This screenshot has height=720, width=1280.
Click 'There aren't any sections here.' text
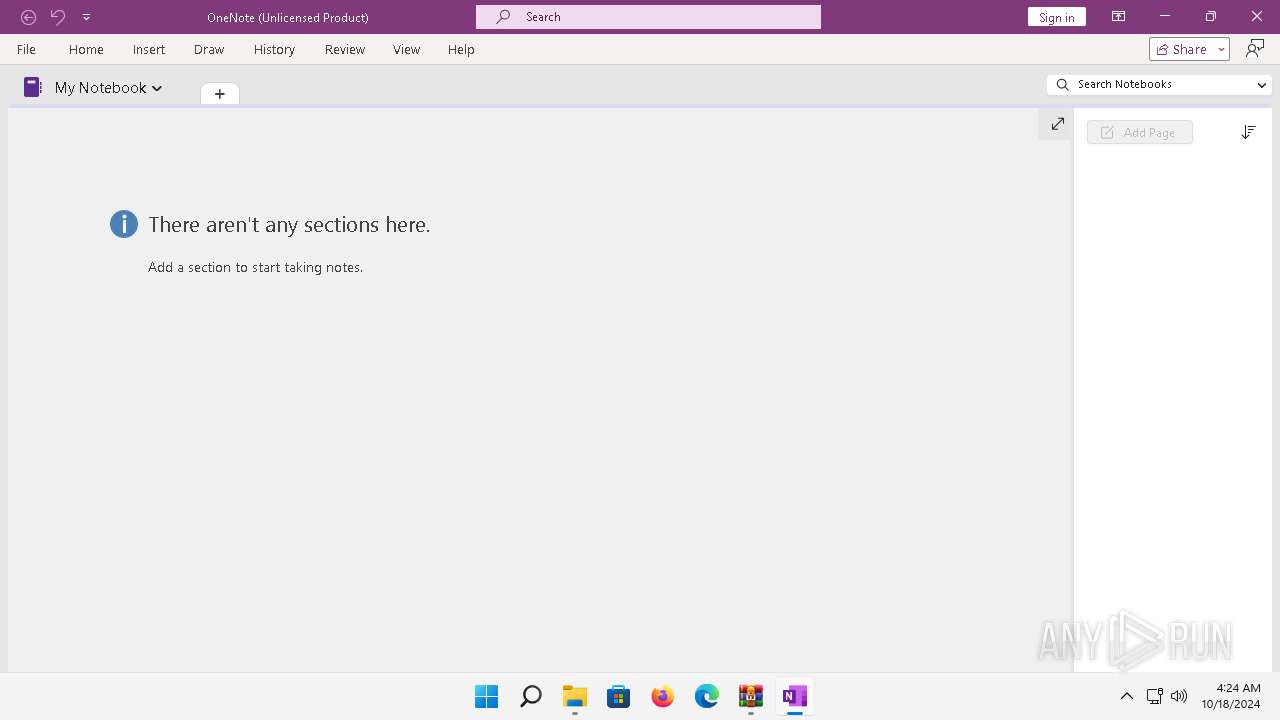[289, 225]
